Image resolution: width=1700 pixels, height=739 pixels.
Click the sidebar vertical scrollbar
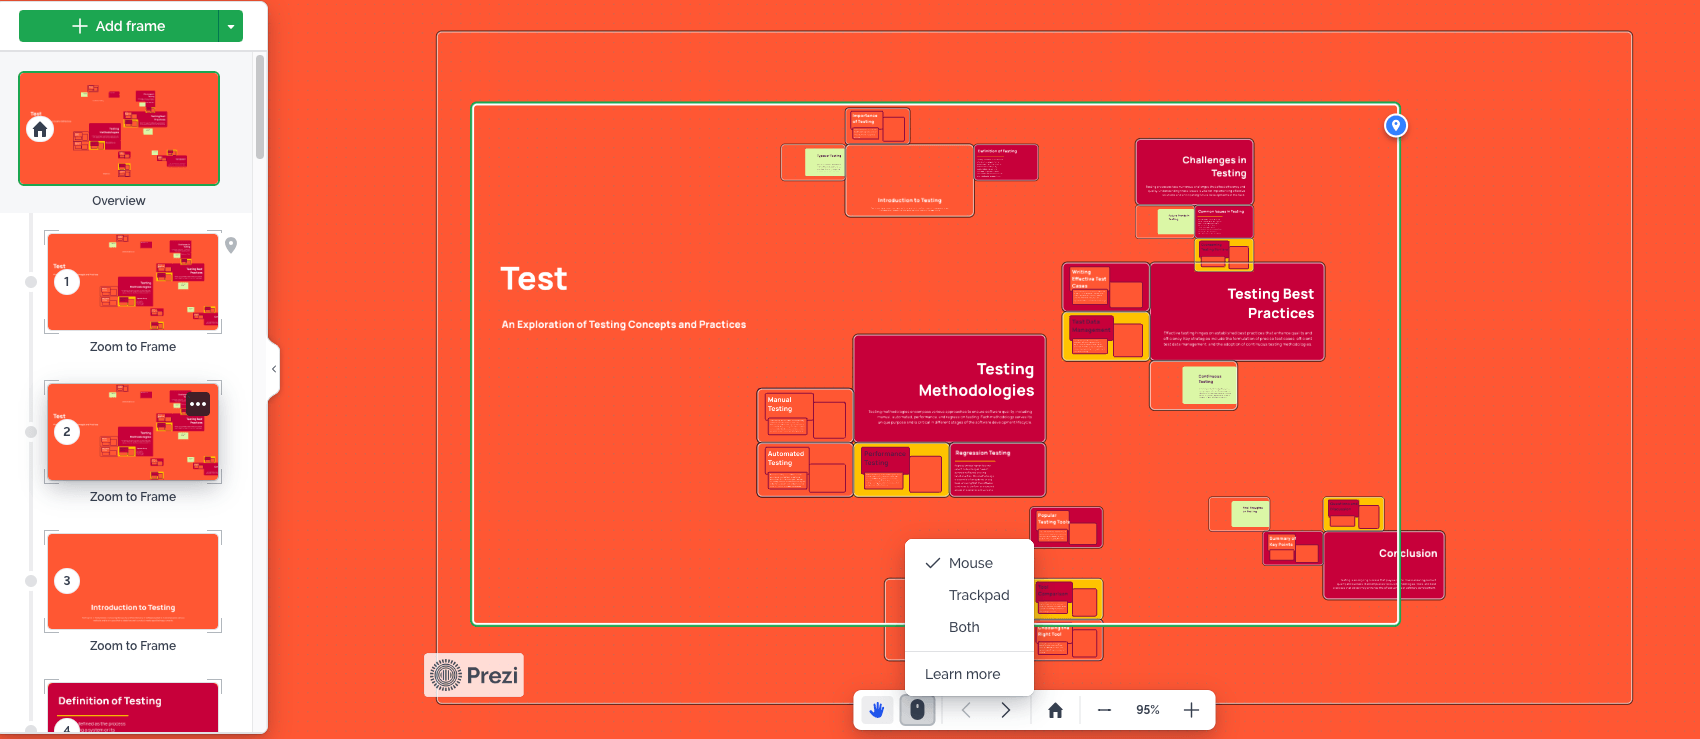tap(260, 107)
